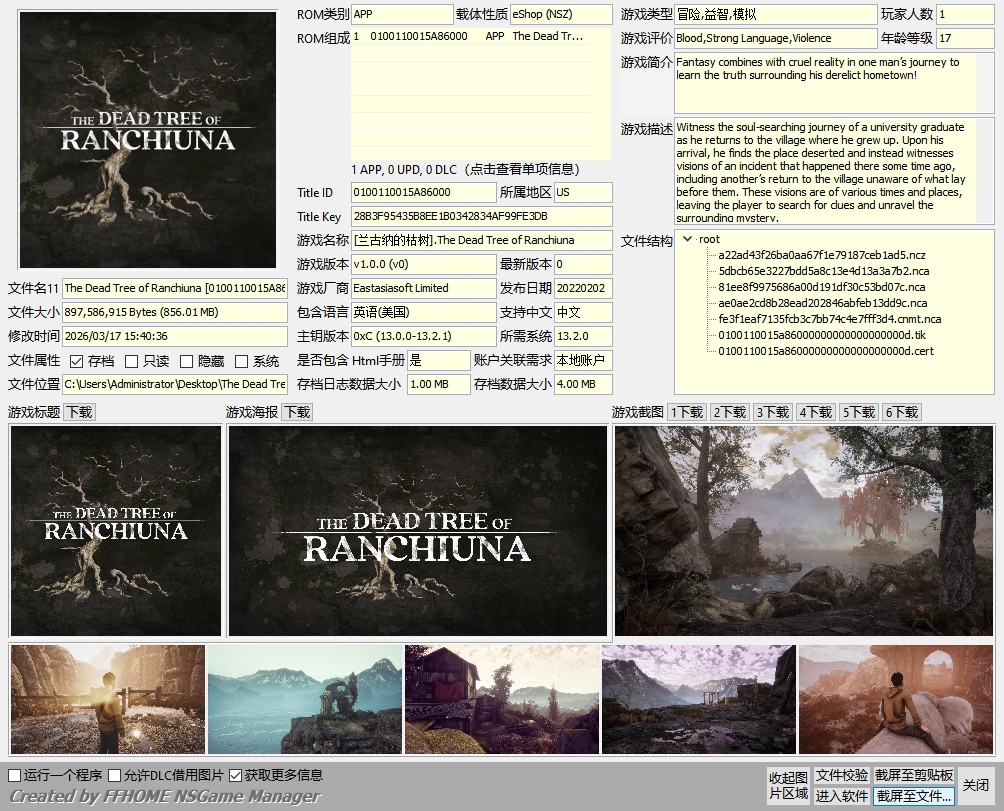Click the 文件校验 button
1004x811 pixels.
click(x=841, y=776)
